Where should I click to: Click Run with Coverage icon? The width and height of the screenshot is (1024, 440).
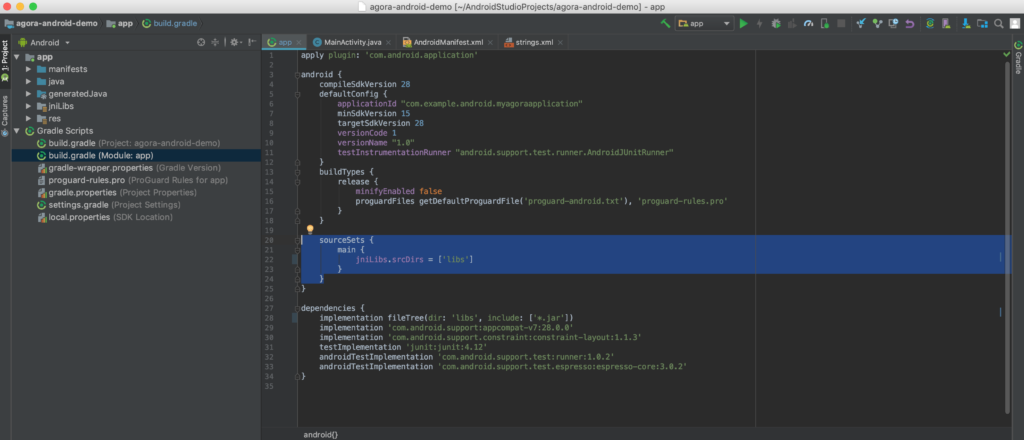coord(792,24)
